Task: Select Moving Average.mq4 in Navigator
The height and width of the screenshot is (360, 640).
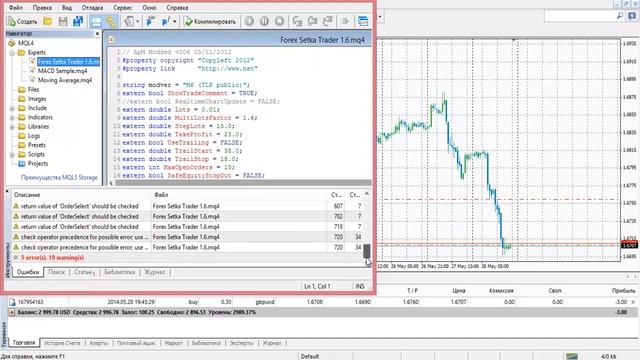Action: coord(65,80)
